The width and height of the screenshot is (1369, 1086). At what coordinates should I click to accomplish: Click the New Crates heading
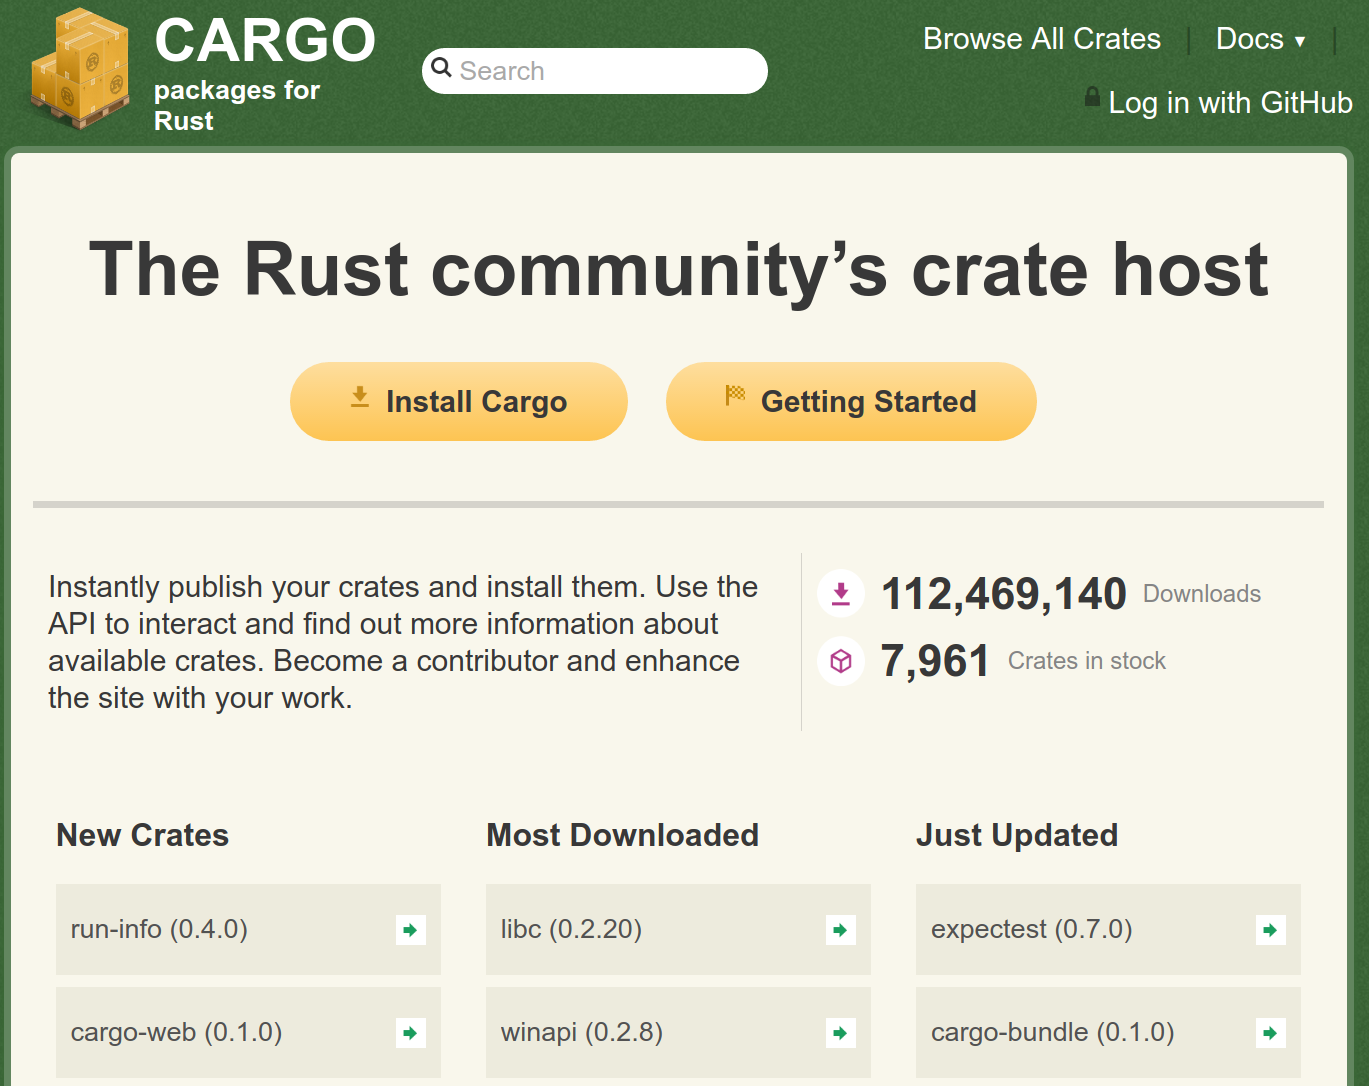click(x=143, y=835)
